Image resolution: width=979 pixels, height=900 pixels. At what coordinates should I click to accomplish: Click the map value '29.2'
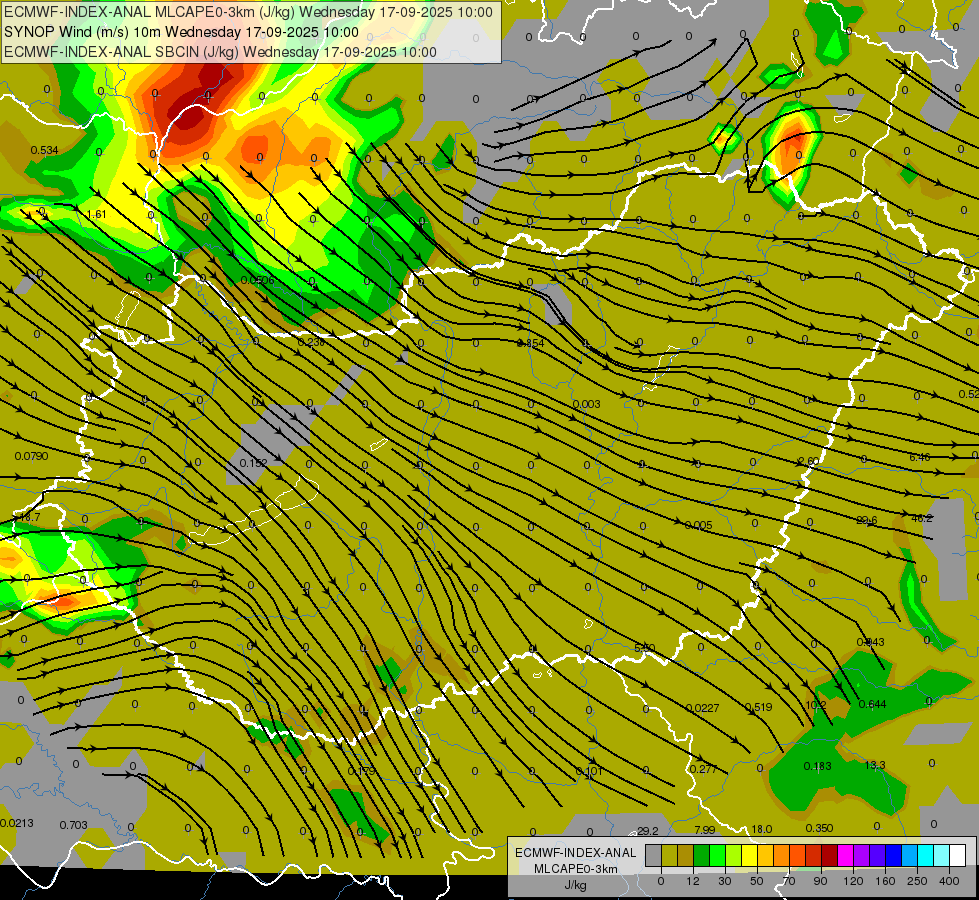[647, 831]
